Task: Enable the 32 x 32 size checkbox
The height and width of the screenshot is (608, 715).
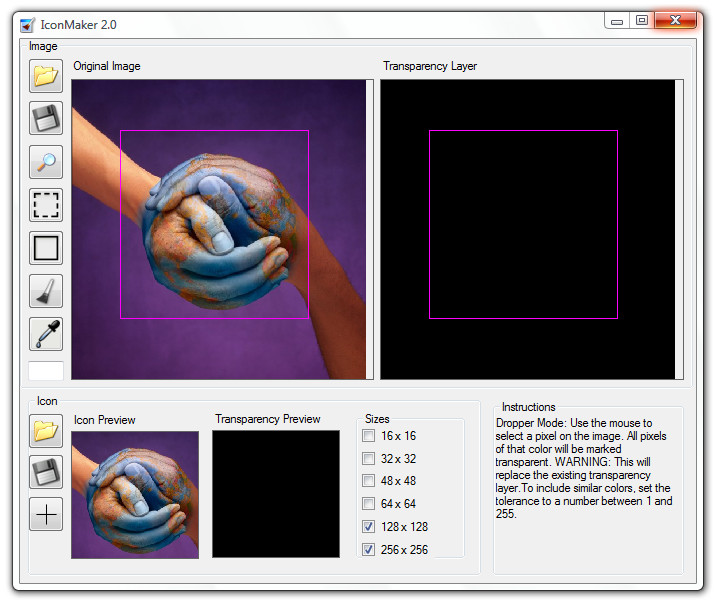Action: pos(368,458)
